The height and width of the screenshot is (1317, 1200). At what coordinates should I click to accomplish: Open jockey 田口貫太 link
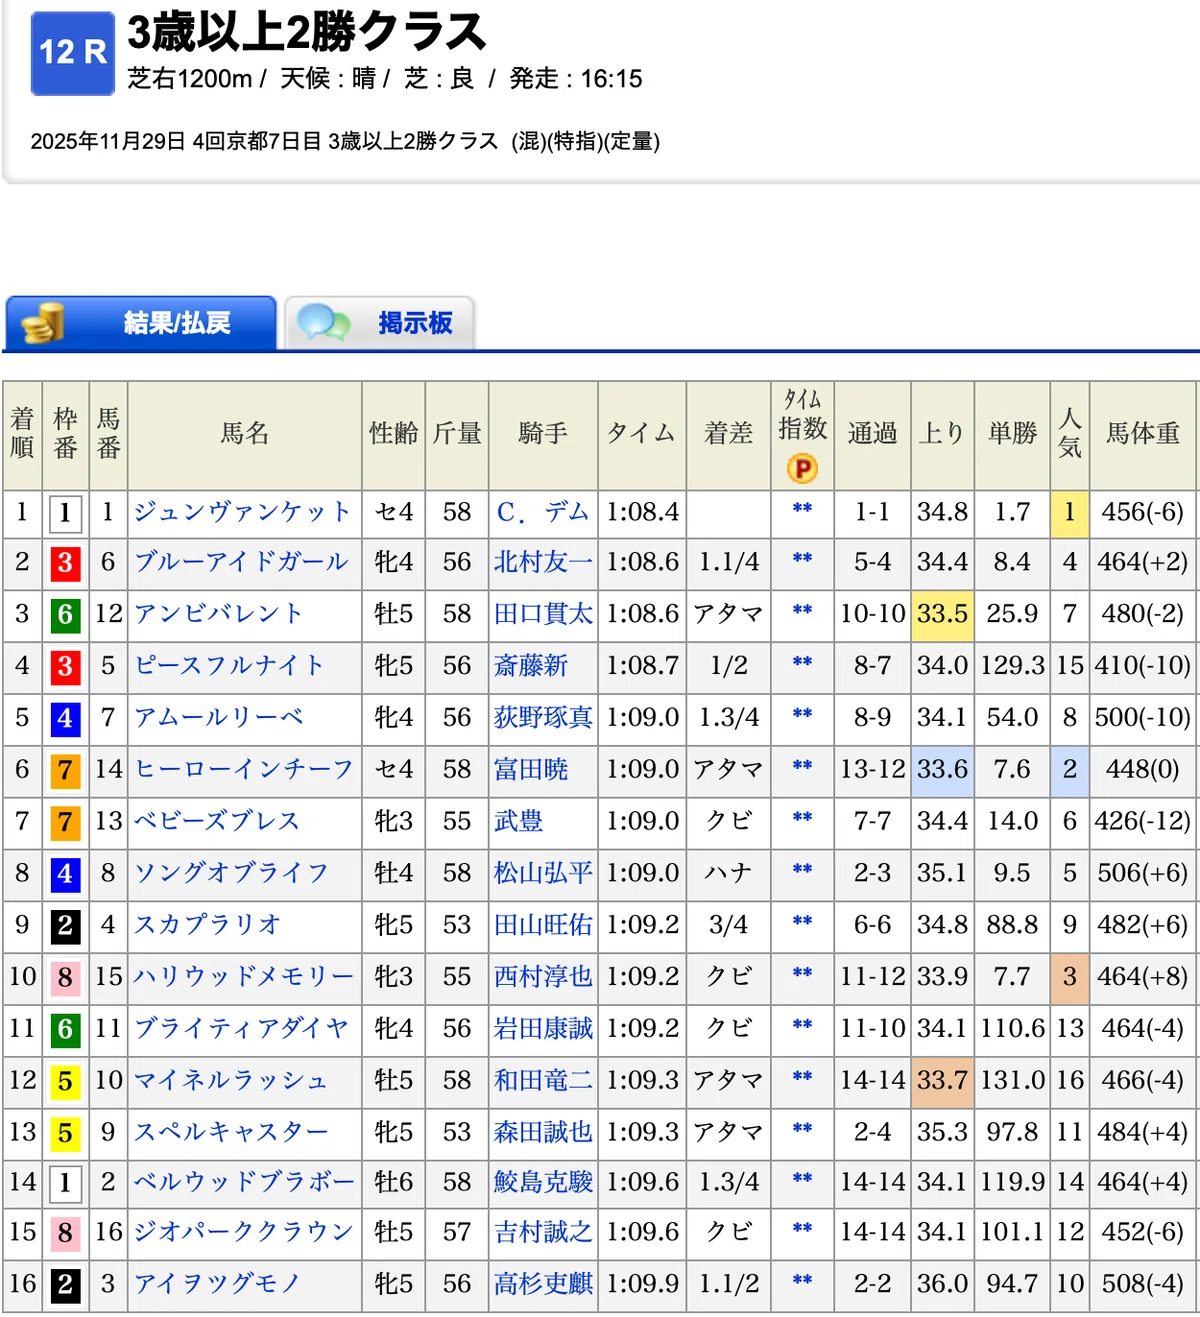pyautogui.click(x=543, y=614)
